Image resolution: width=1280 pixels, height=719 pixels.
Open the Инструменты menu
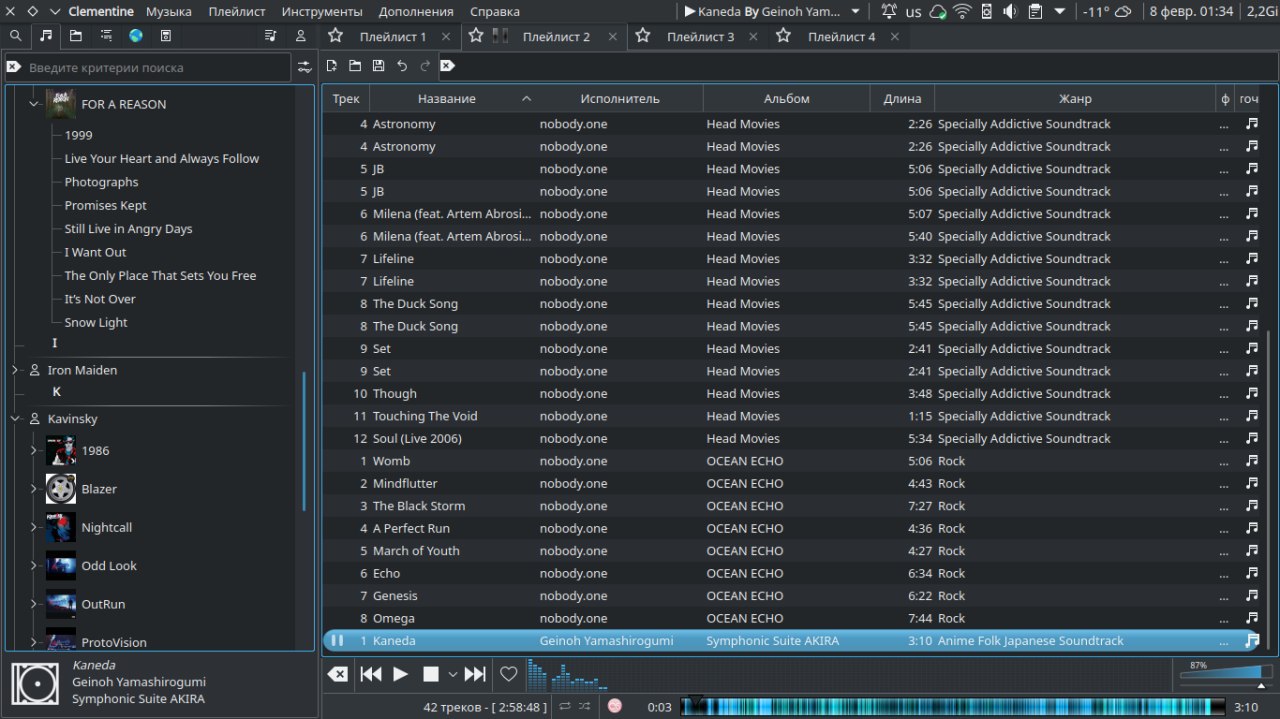[322, 12]
